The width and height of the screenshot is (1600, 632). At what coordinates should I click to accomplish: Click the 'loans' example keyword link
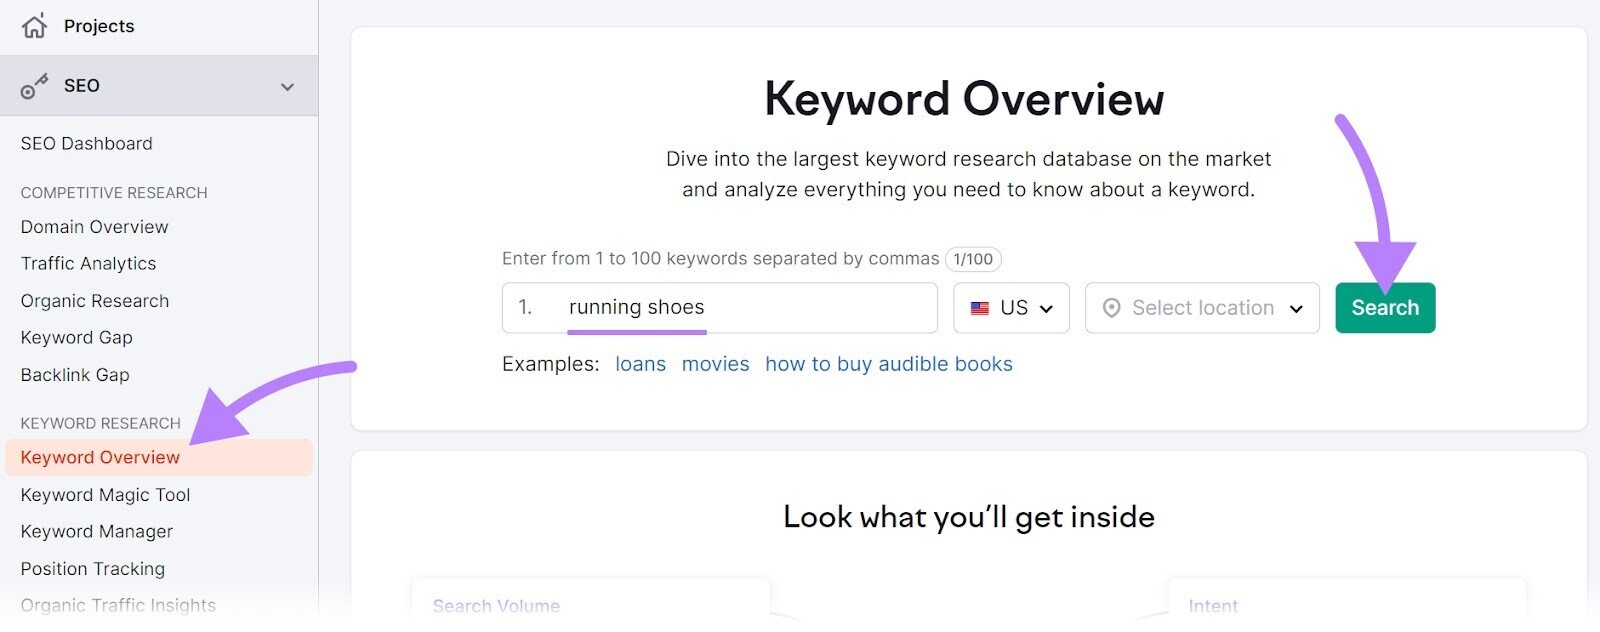point(640,365)
